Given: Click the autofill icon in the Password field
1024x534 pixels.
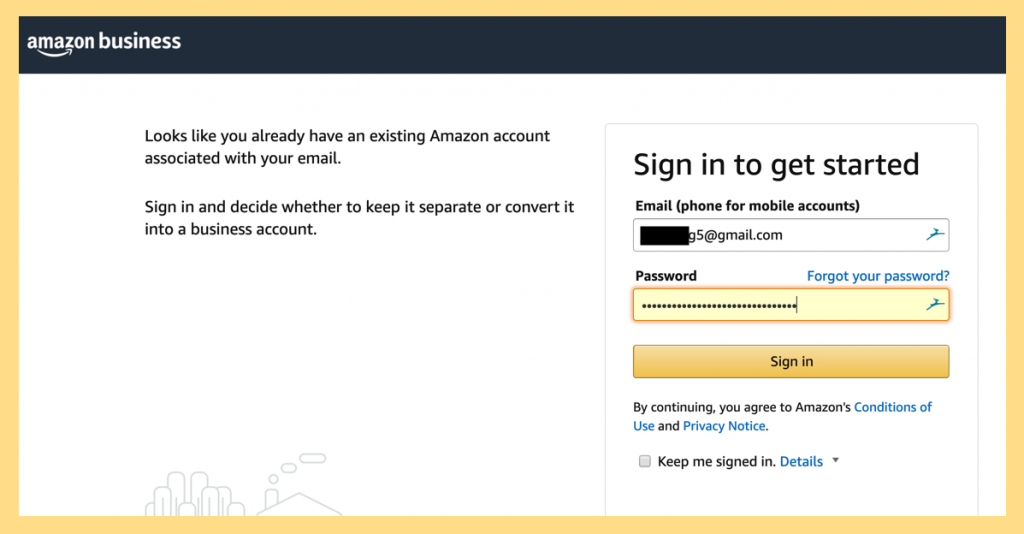Looking at the screenshot, I should click(x=934, y=305).
